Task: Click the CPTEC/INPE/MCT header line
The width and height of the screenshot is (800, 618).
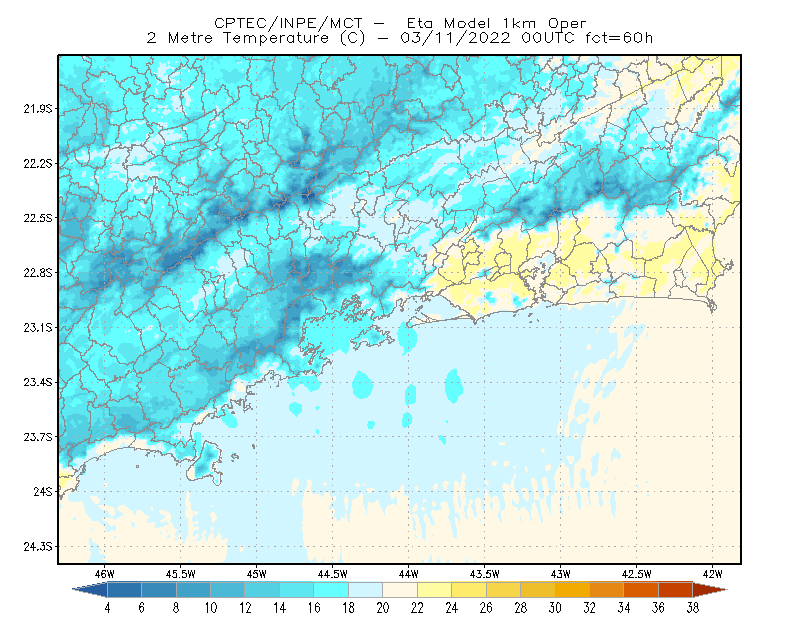Action: [400, 23]
